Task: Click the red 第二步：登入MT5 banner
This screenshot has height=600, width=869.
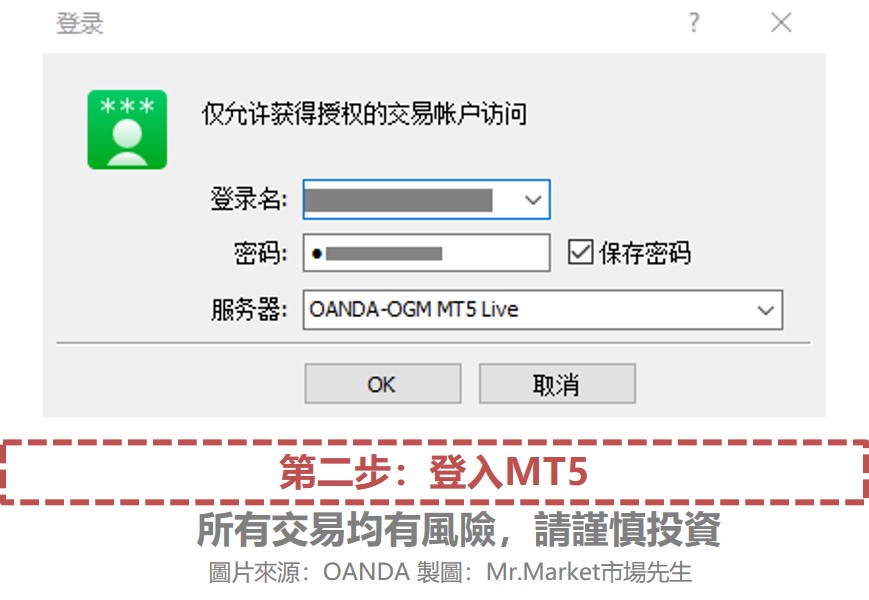Action: (434, 472)
